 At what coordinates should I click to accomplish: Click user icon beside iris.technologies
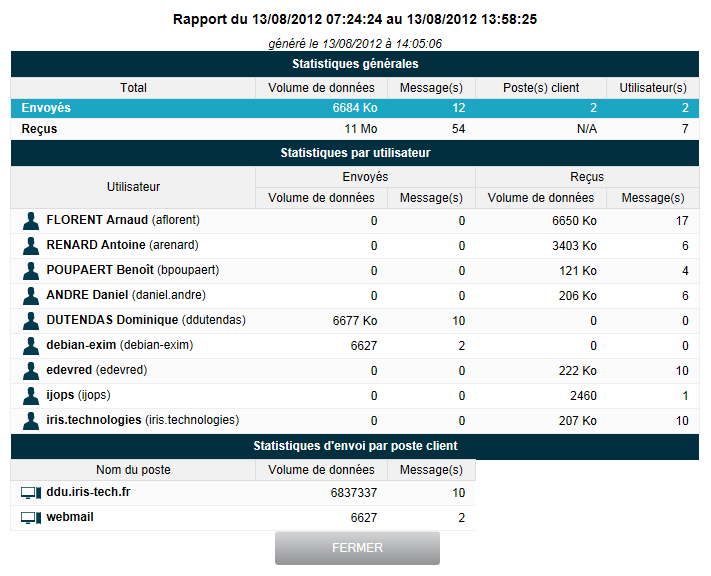click(31, 420)
